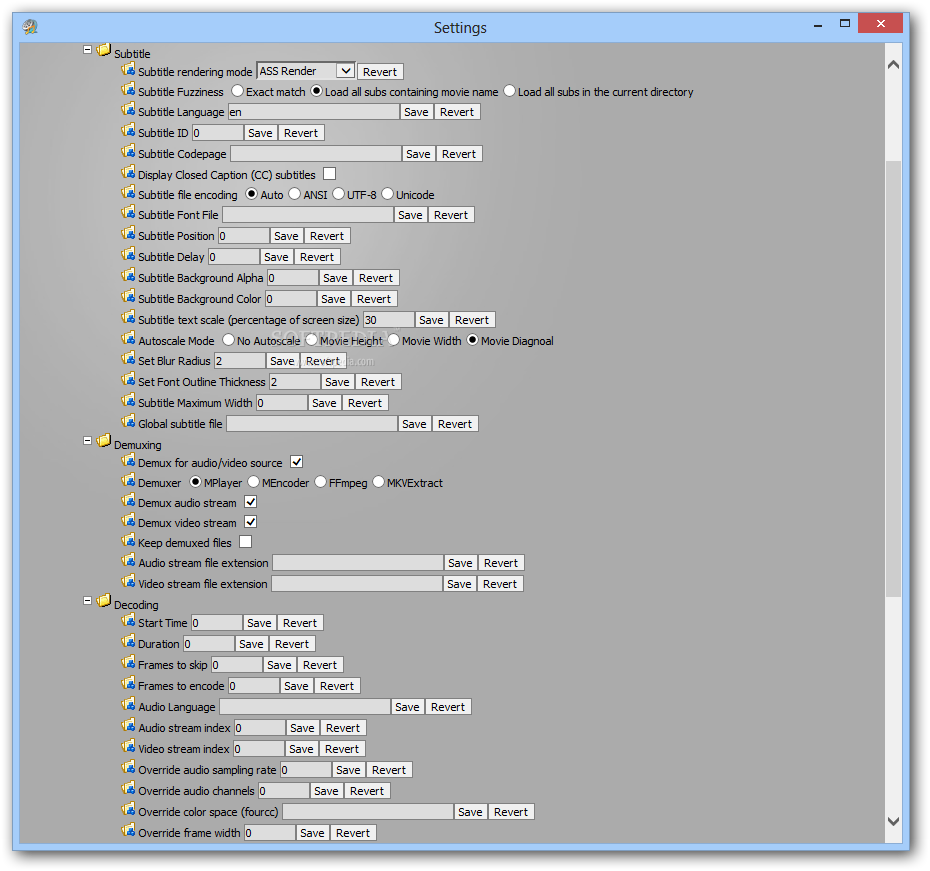Click the icon beside Subtitle Background Alpha

coord(128,276)
